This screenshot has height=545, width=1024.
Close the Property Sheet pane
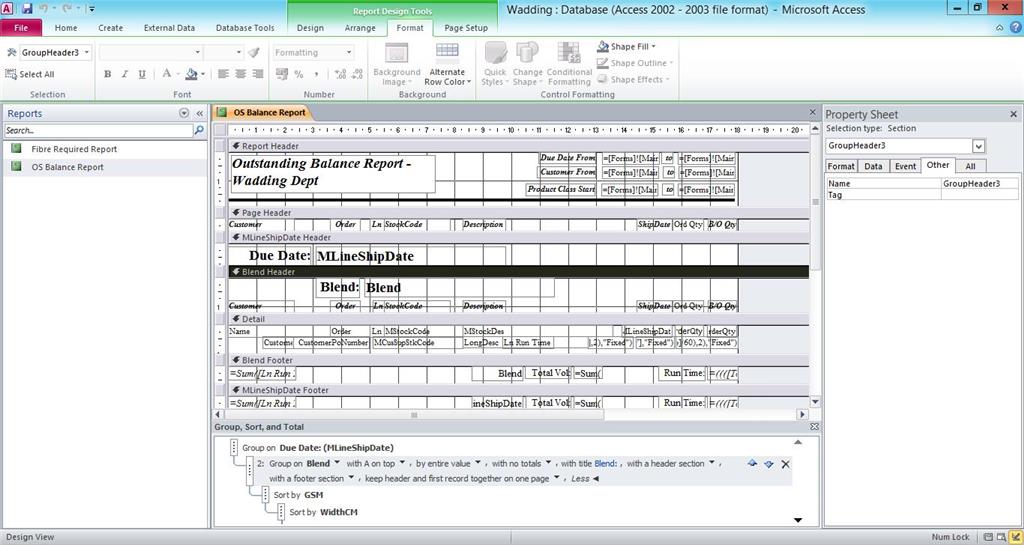tap(1014, 114)
